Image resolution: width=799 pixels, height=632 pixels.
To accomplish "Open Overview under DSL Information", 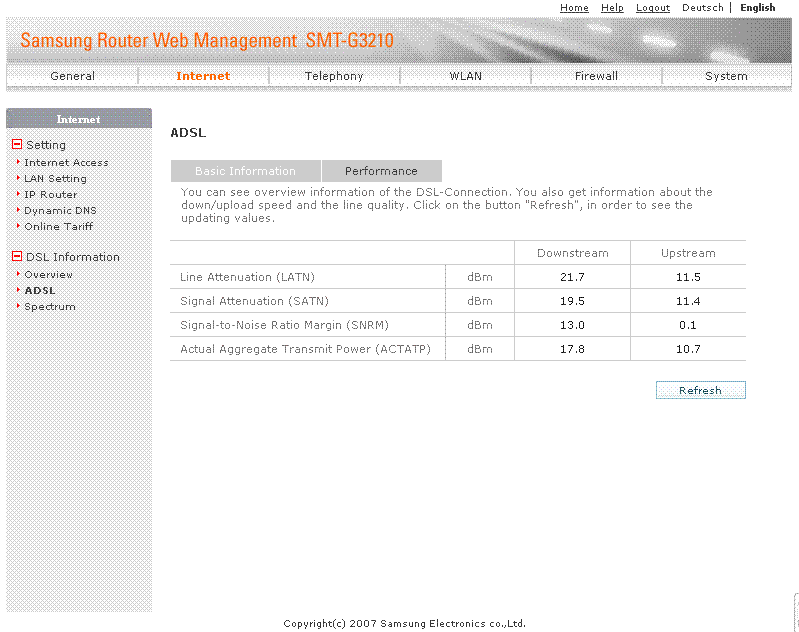I will [48, 274].
